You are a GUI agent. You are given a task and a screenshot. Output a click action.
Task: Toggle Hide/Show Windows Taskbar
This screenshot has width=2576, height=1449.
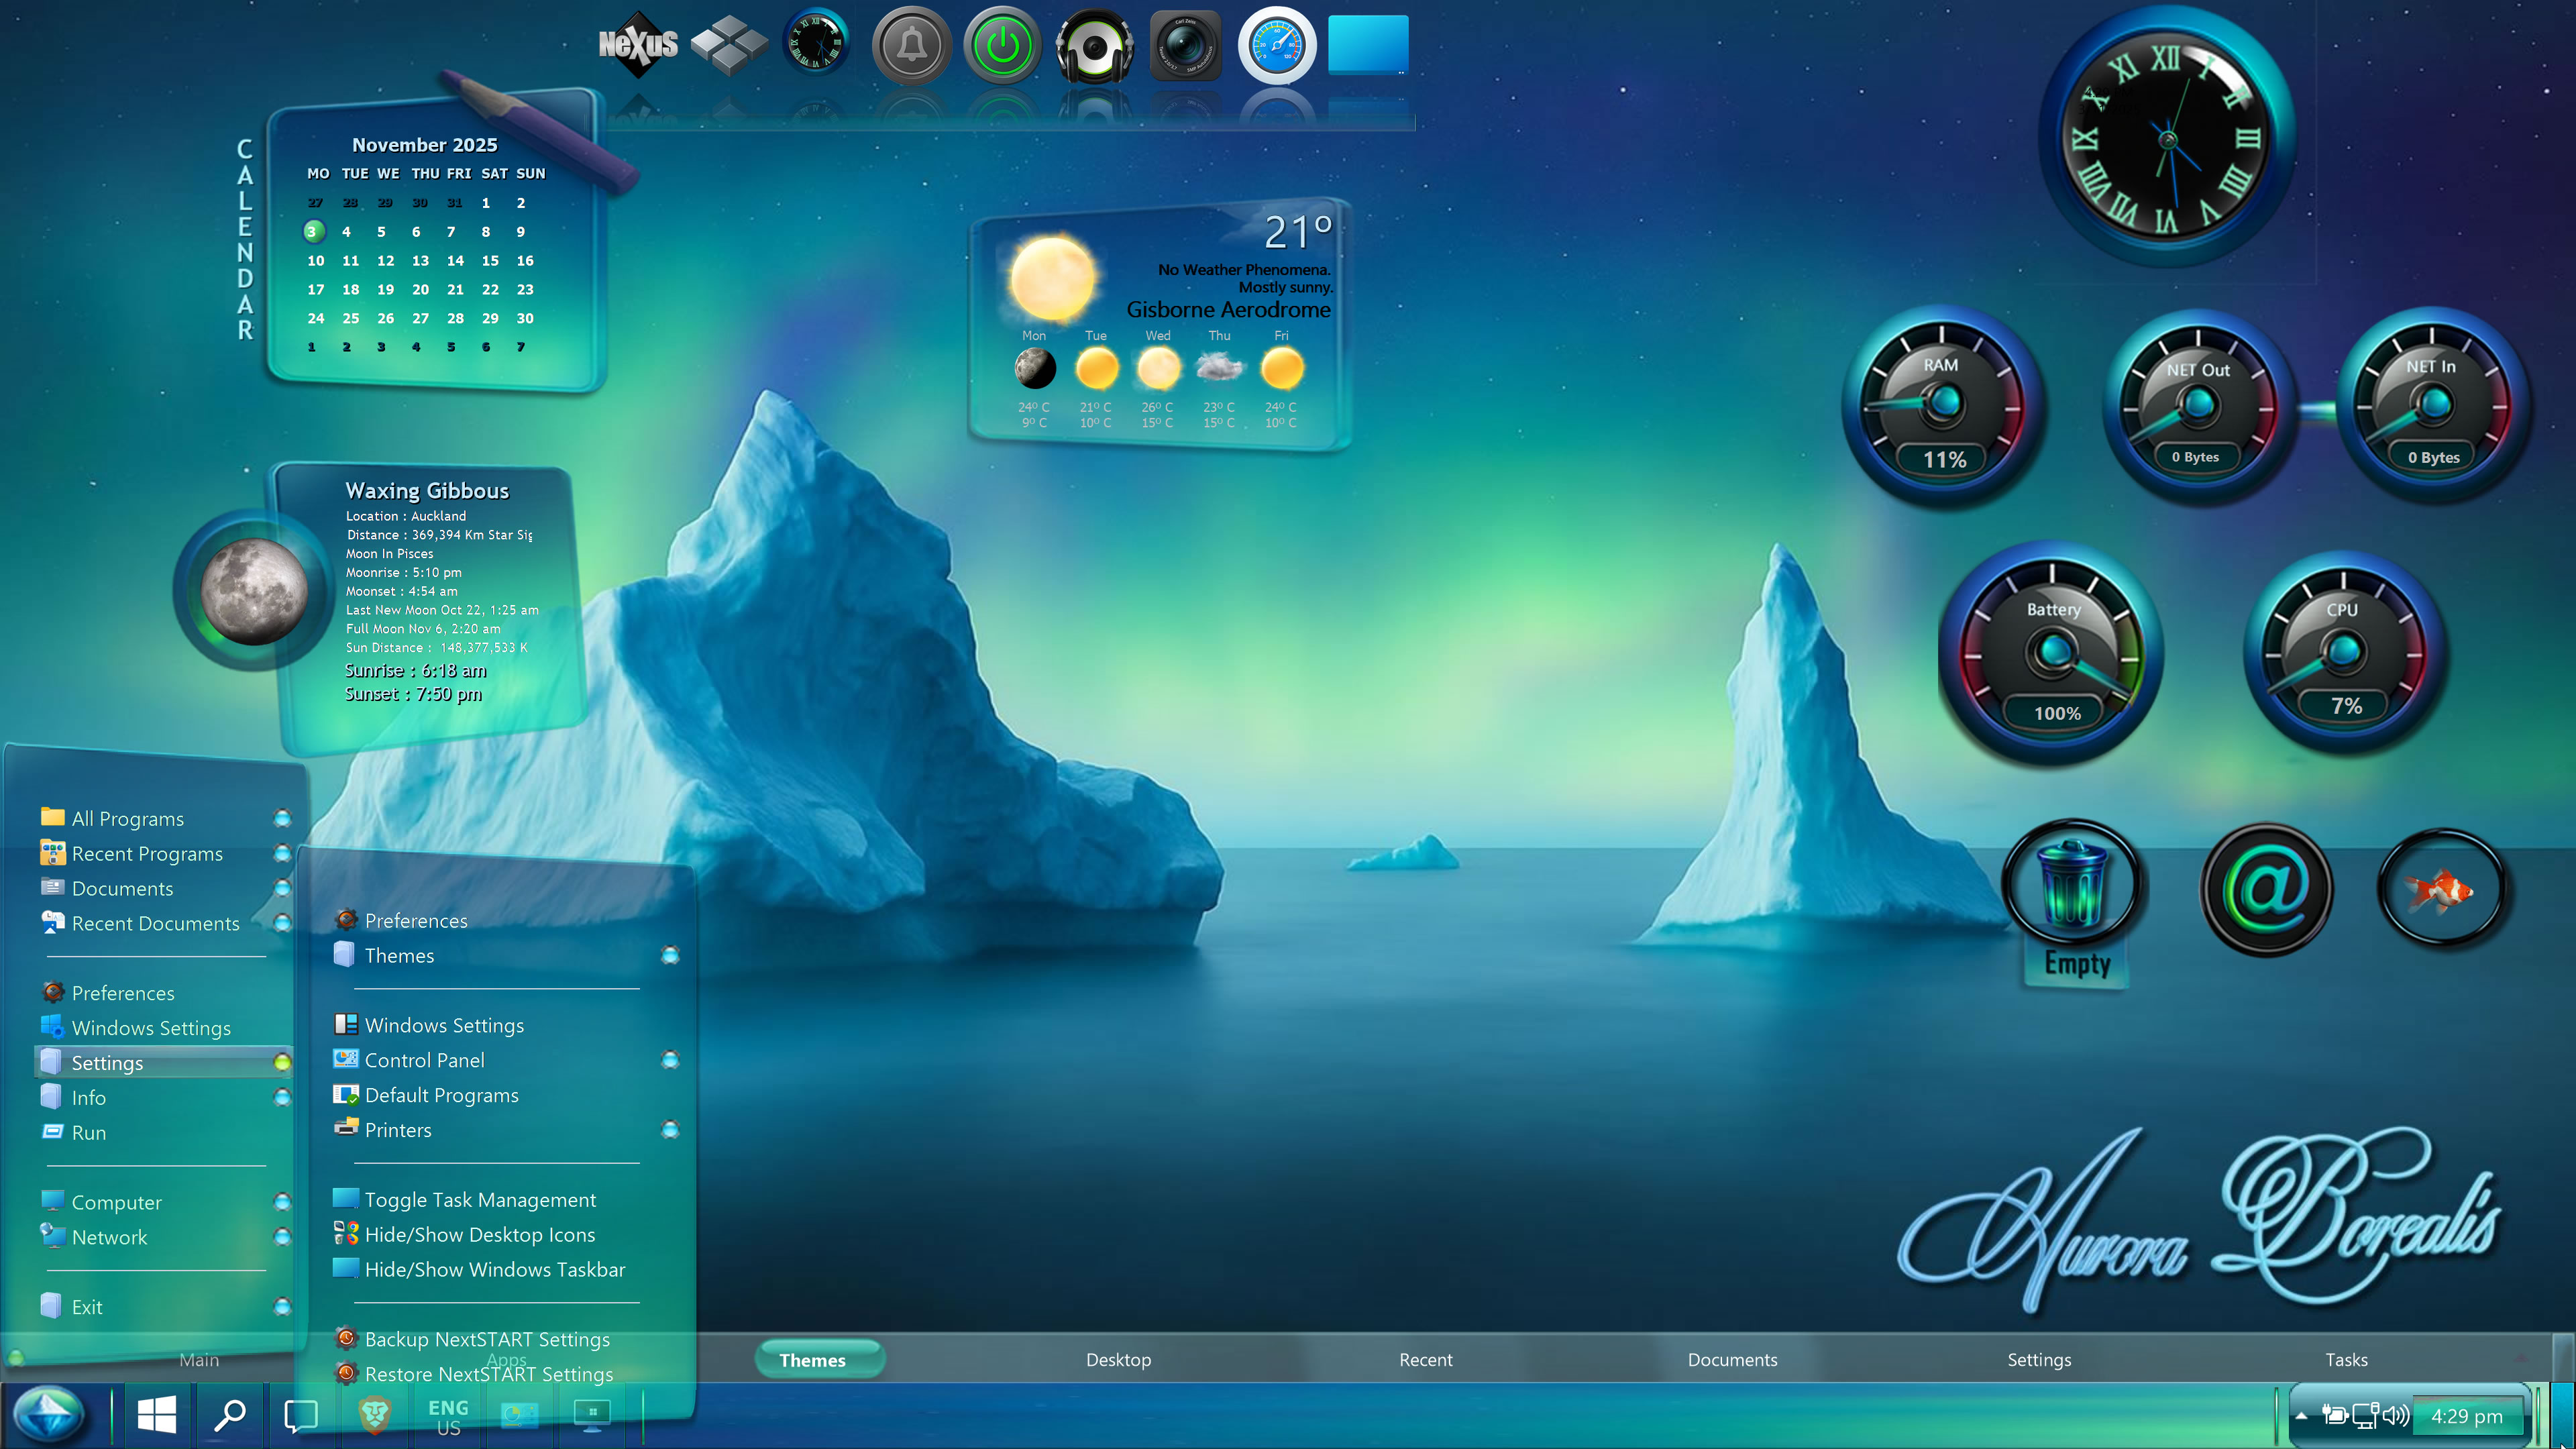pyautogui.click(x=495, y=1269)
